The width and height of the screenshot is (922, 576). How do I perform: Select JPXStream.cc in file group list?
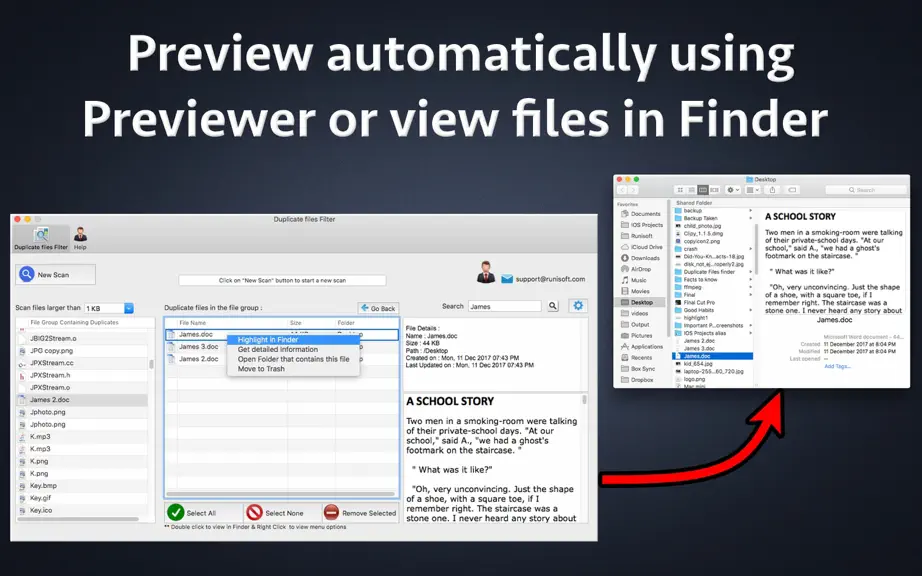pyautogui.click(x=82, y=363)
